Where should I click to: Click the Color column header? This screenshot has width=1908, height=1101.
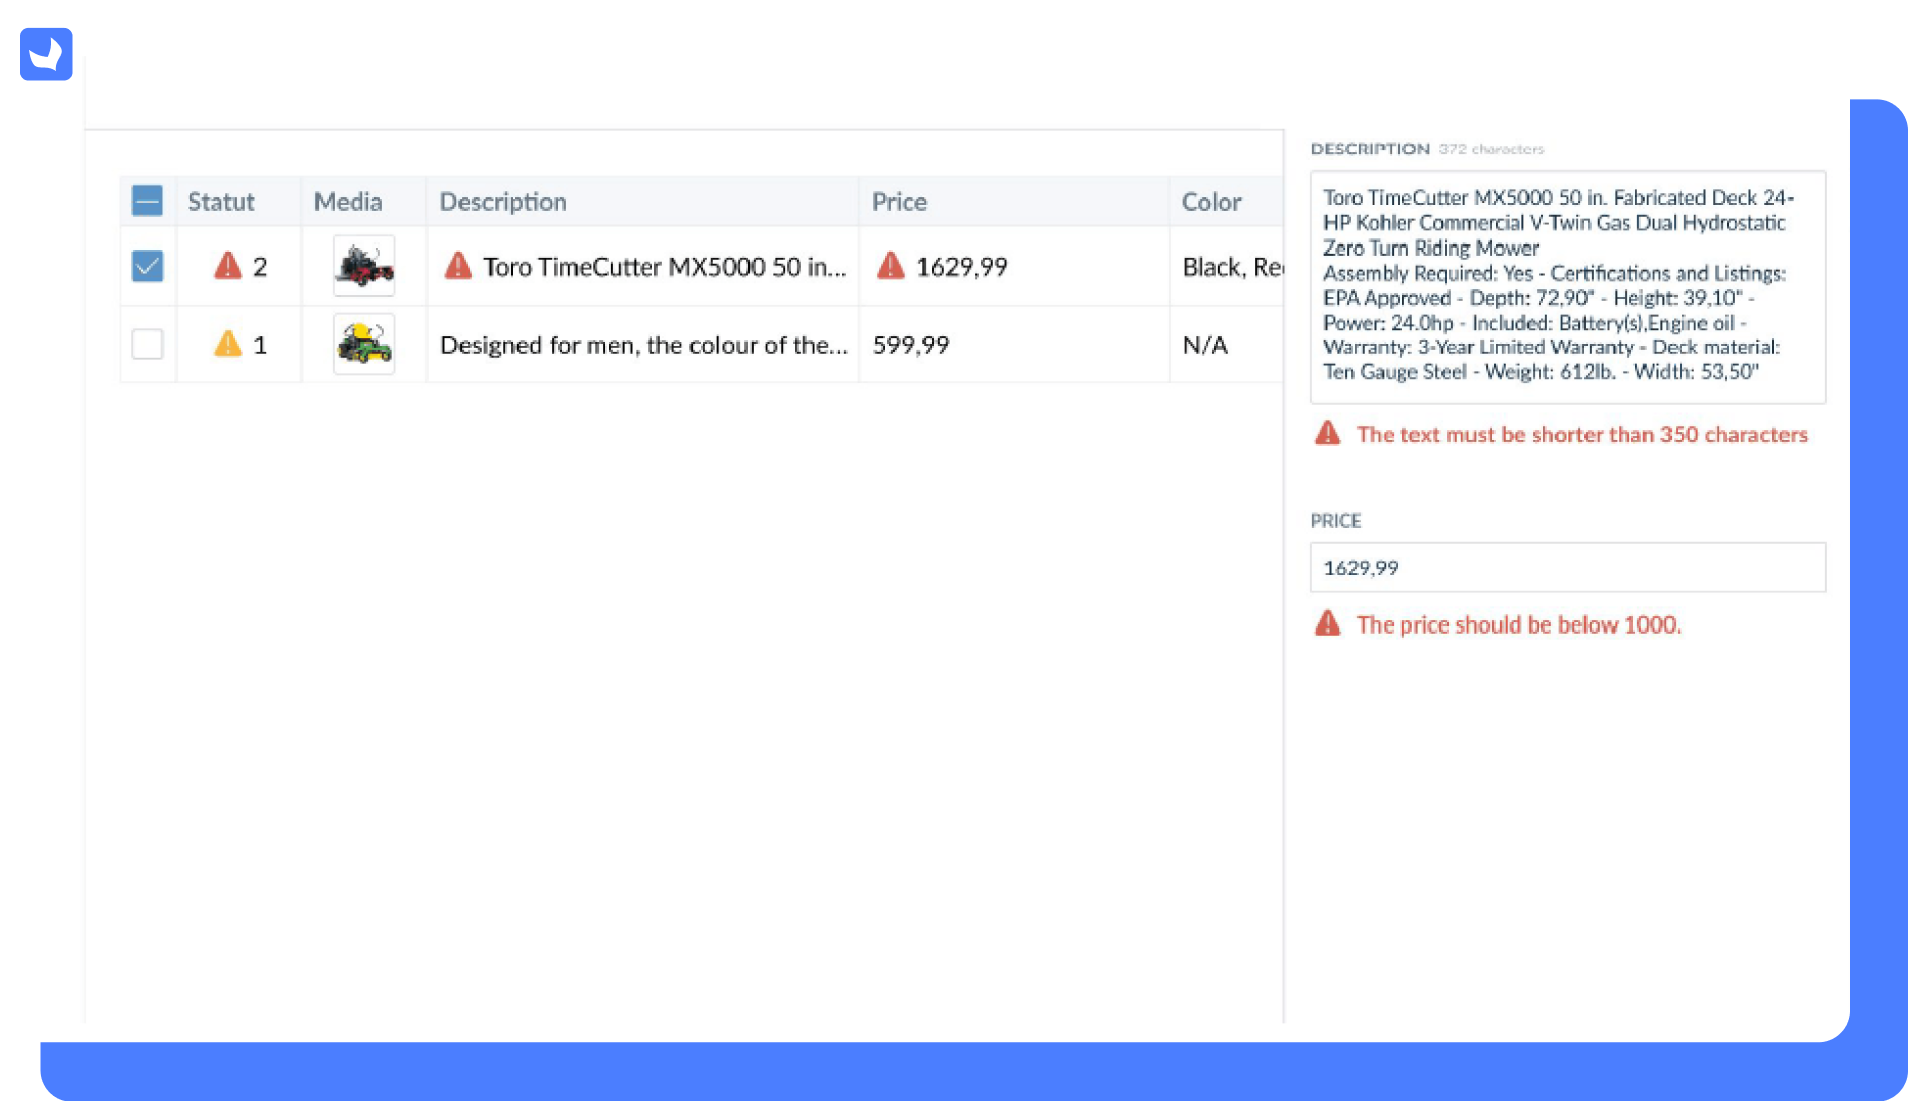point(1211,202)
